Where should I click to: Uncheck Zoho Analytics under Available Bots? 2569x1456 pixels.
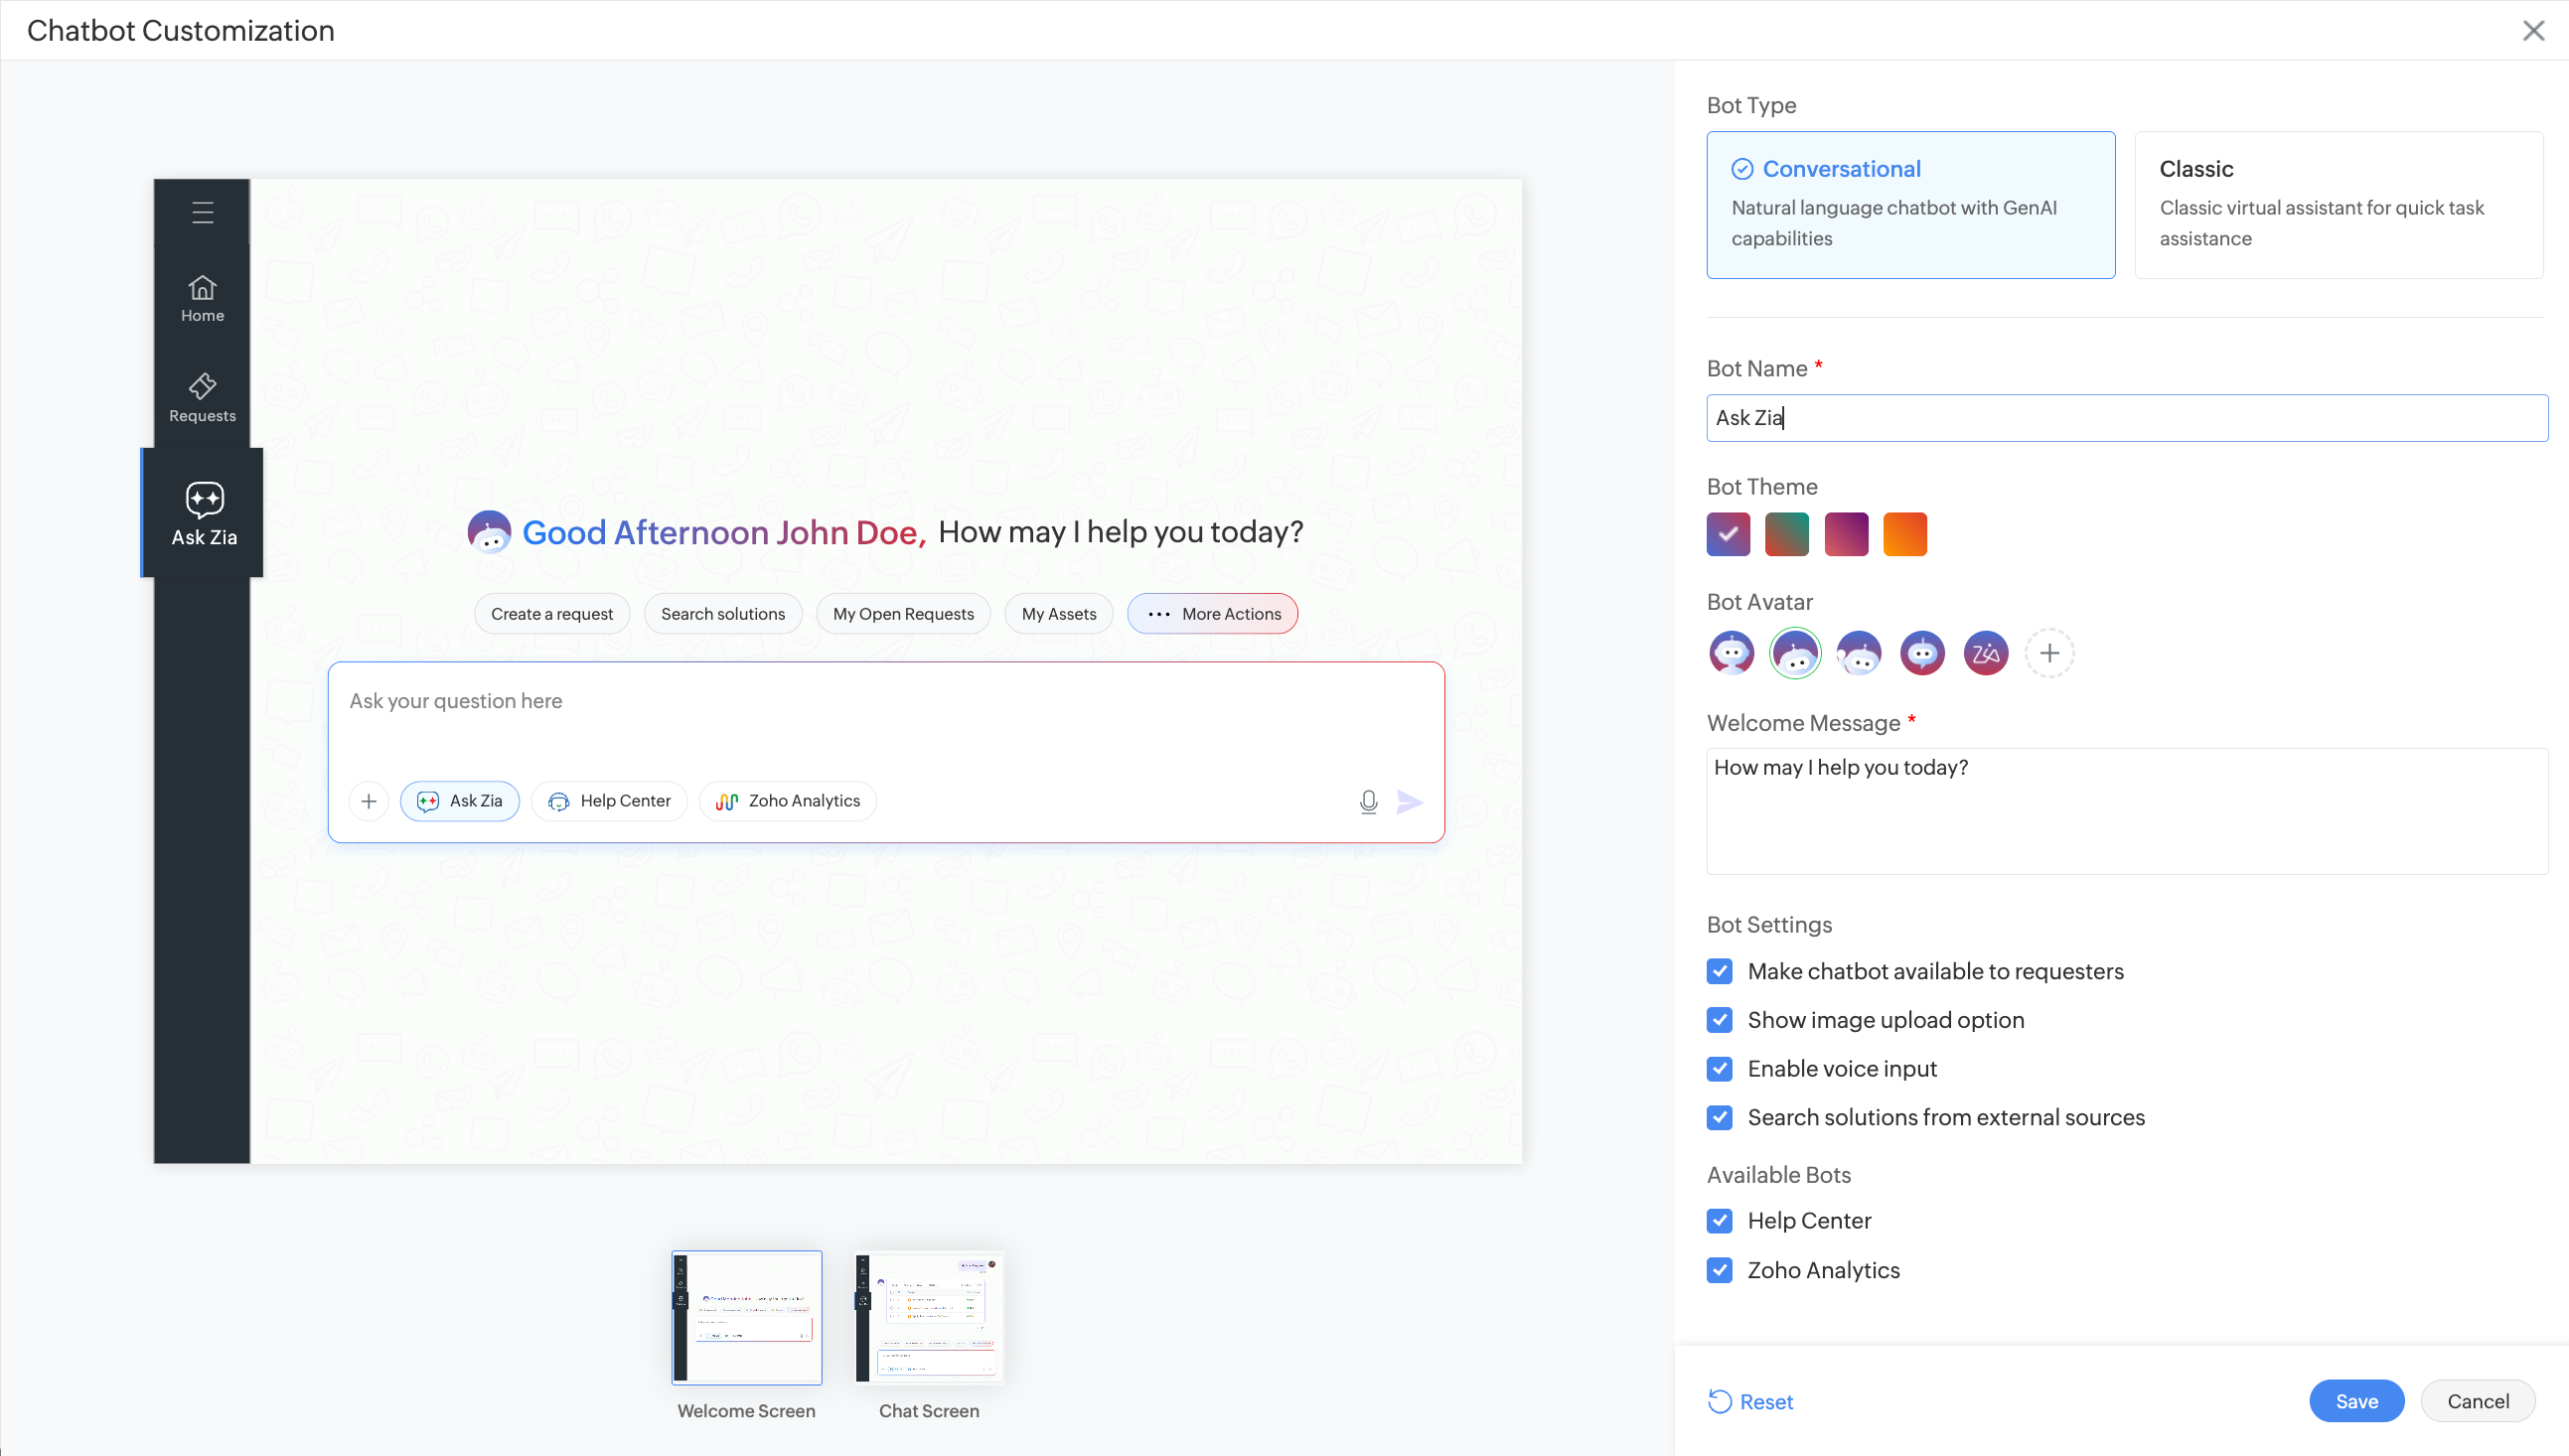pos(1720,1270)
